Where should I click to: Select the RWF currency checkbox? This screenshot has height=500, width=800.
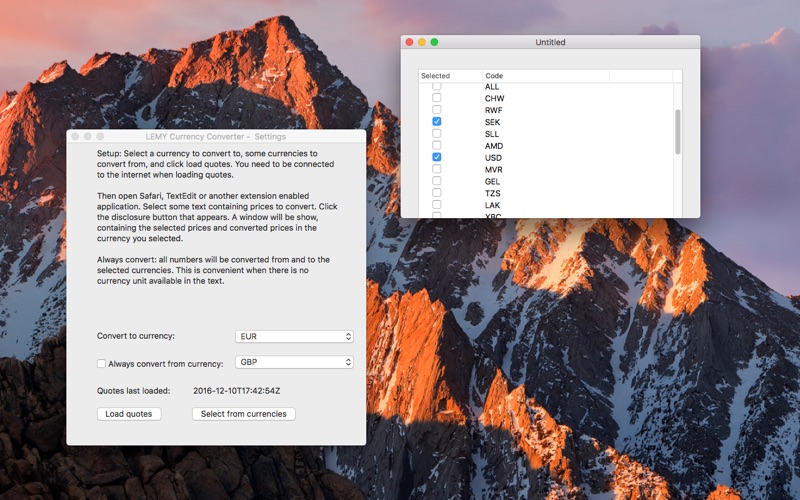(x=437, y=110)
